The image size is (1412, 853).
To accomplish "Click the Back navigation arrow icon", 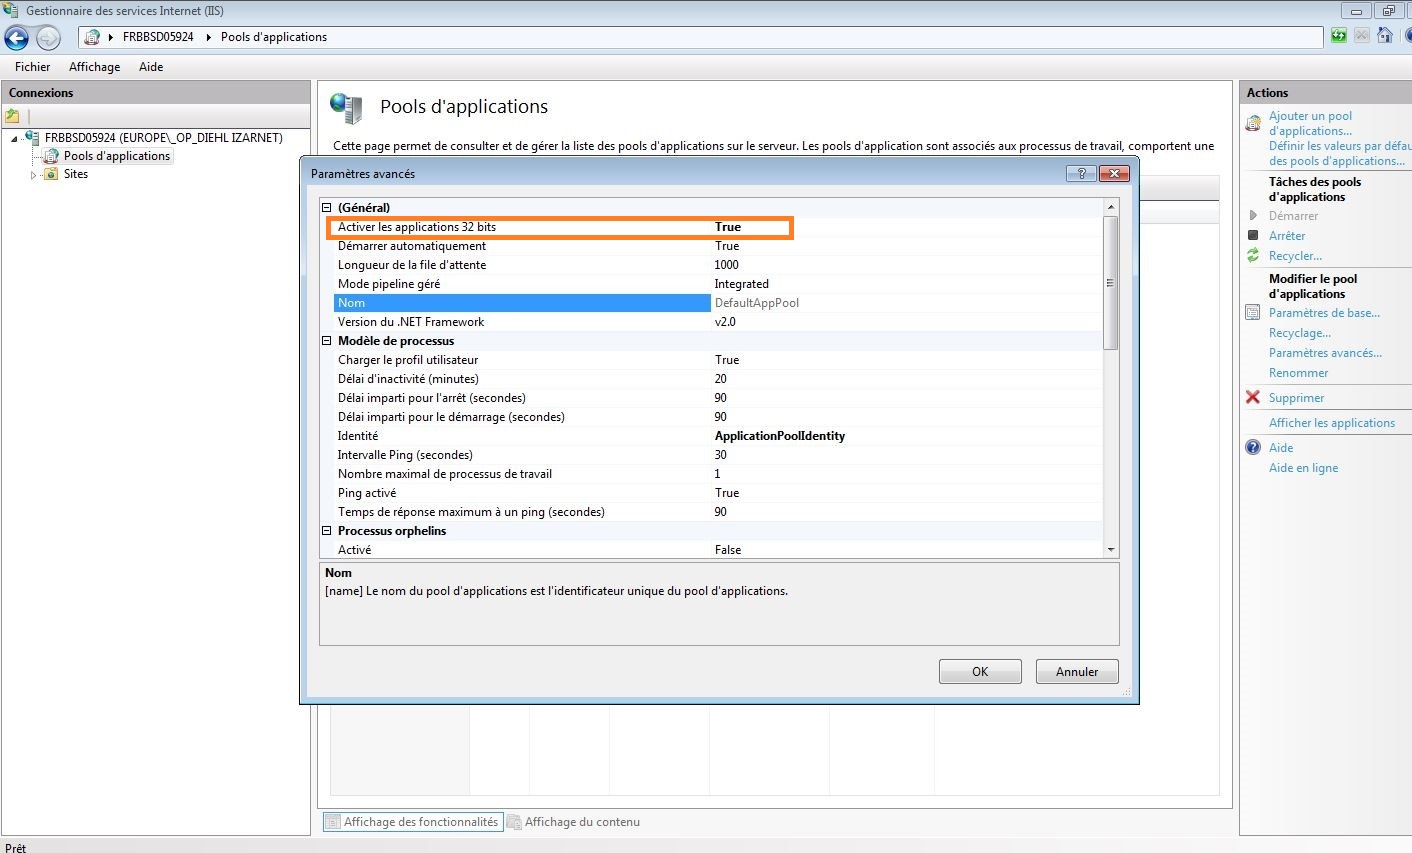I will pyautogui.click(x=17, y=38).
